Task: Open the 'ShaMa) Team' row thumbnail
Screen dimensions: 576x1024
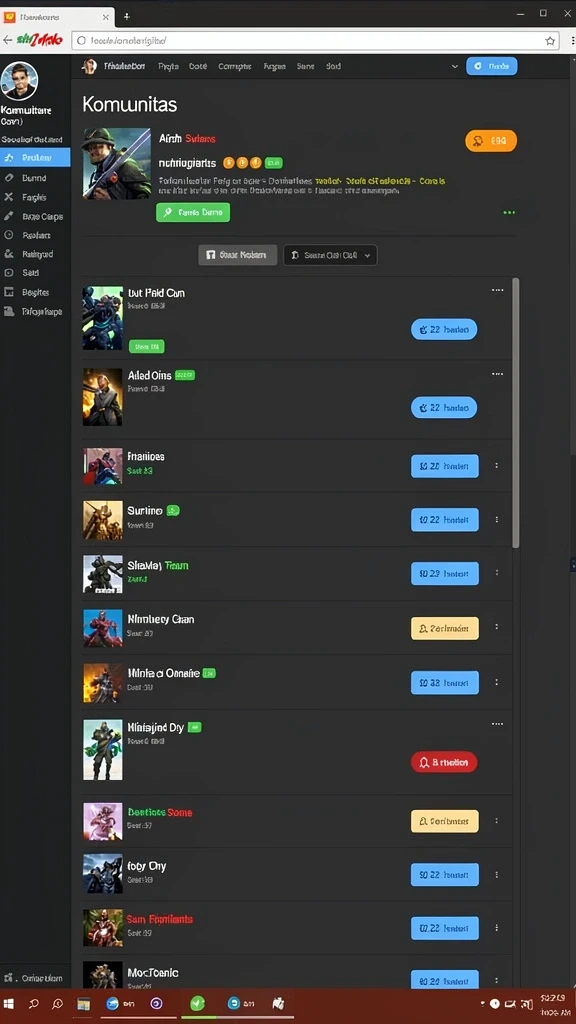Action: pyautogui.click(x=103, y=574)
